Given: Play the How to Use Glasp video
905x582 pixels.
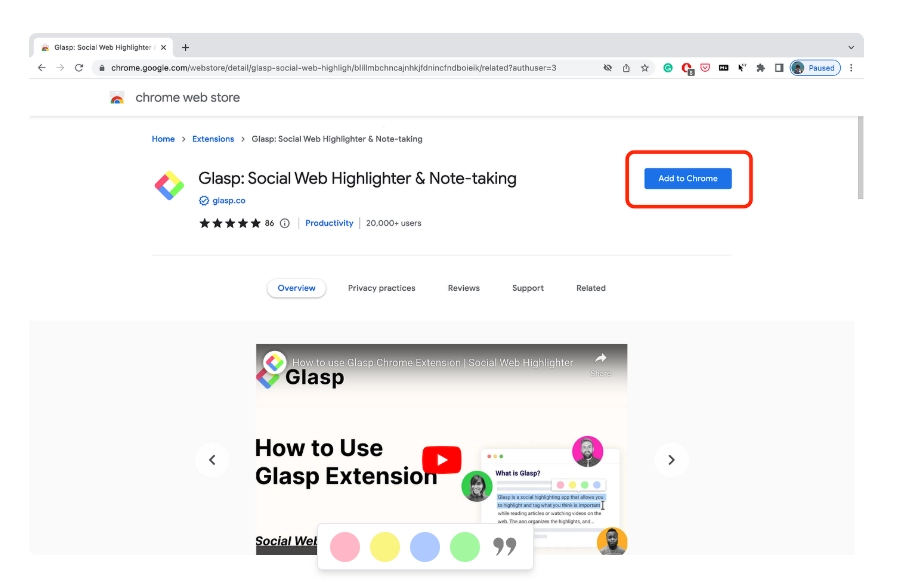Looking at the screenshot, I should pos(442,460).
